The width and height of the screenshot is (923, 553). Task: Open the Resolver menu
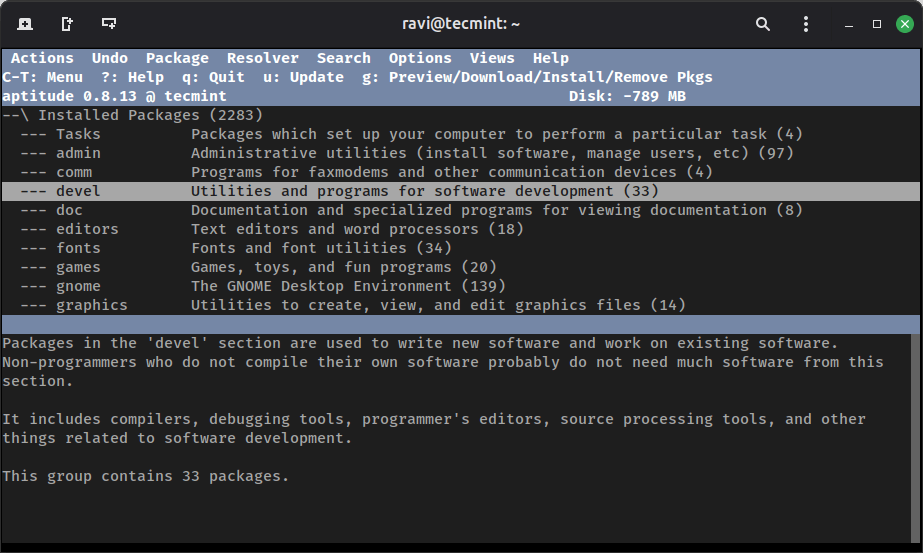click(x=262, y=58)
